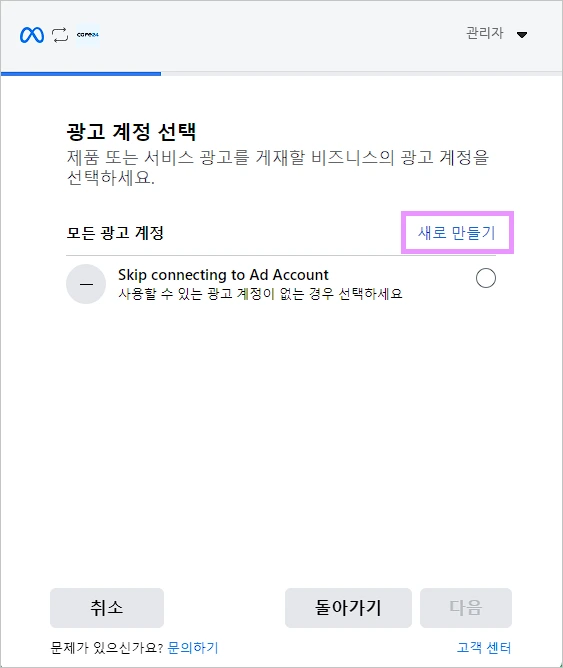563x668 pixels.
Task: Click the 사용할 수 있는 광고 계정이 없는 경우 subtitle
Action: 260,294
